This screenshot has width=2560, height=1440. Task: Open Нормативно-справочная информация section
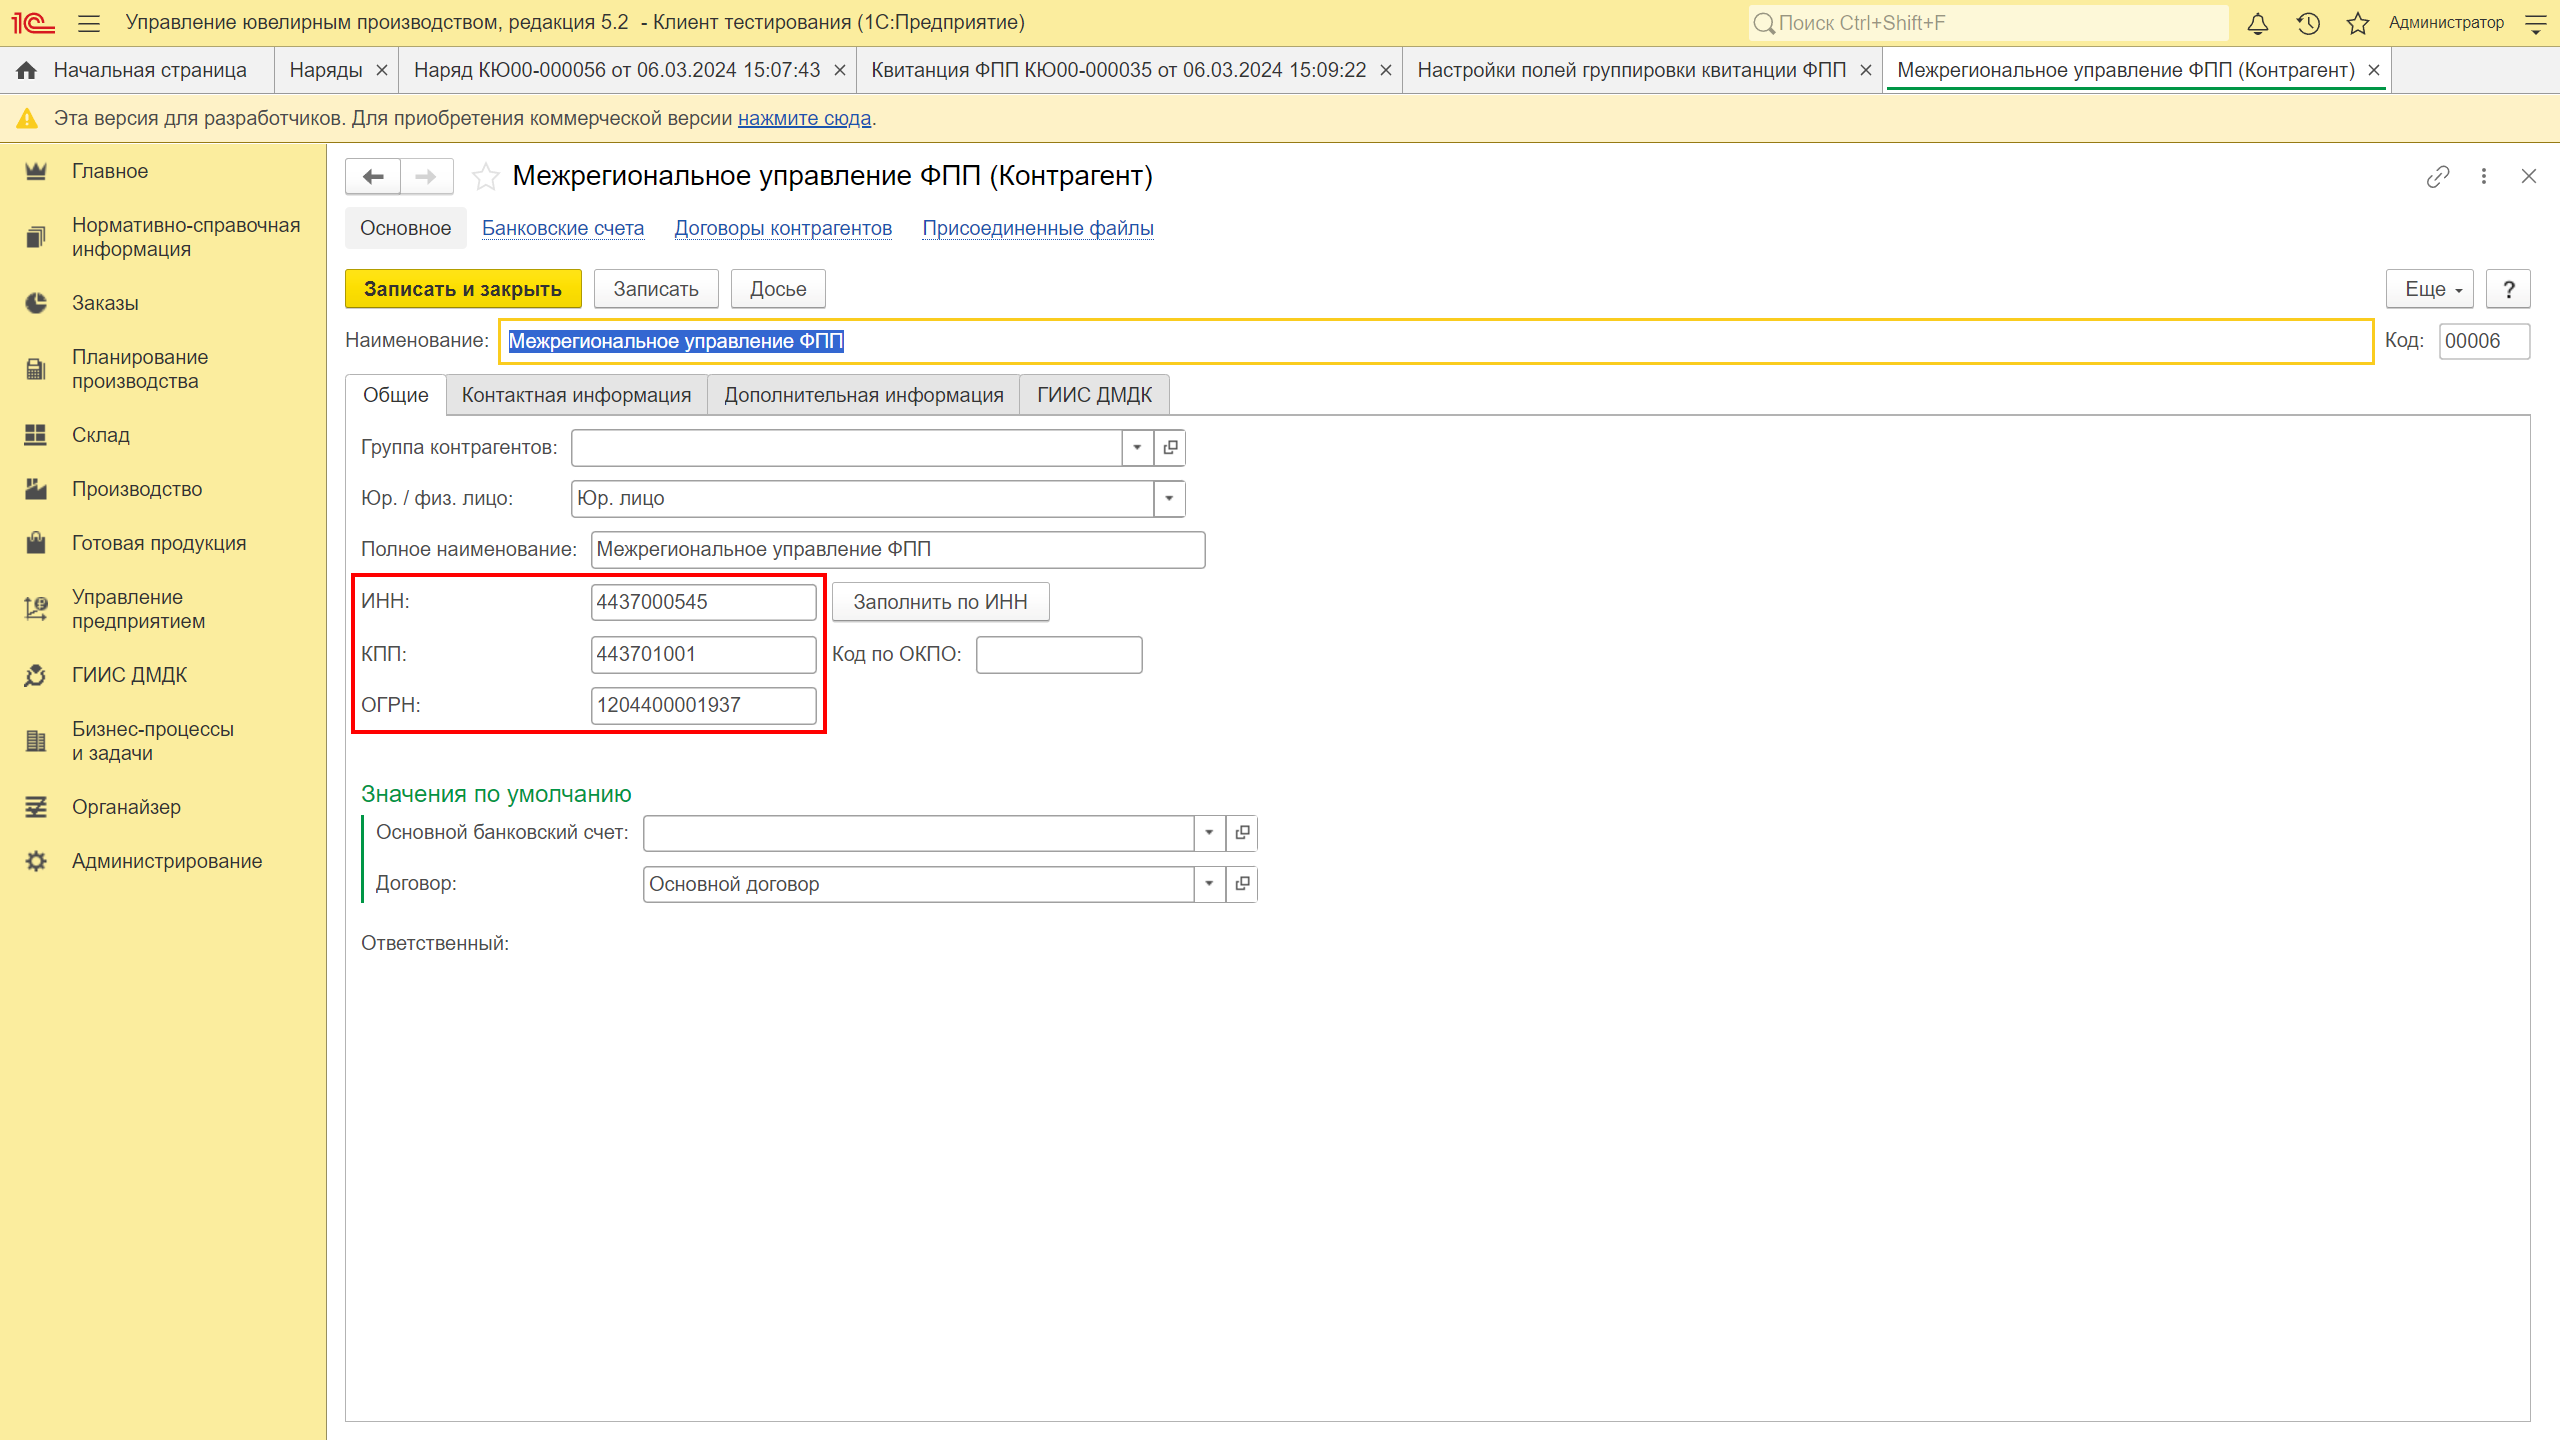(163, 237)
